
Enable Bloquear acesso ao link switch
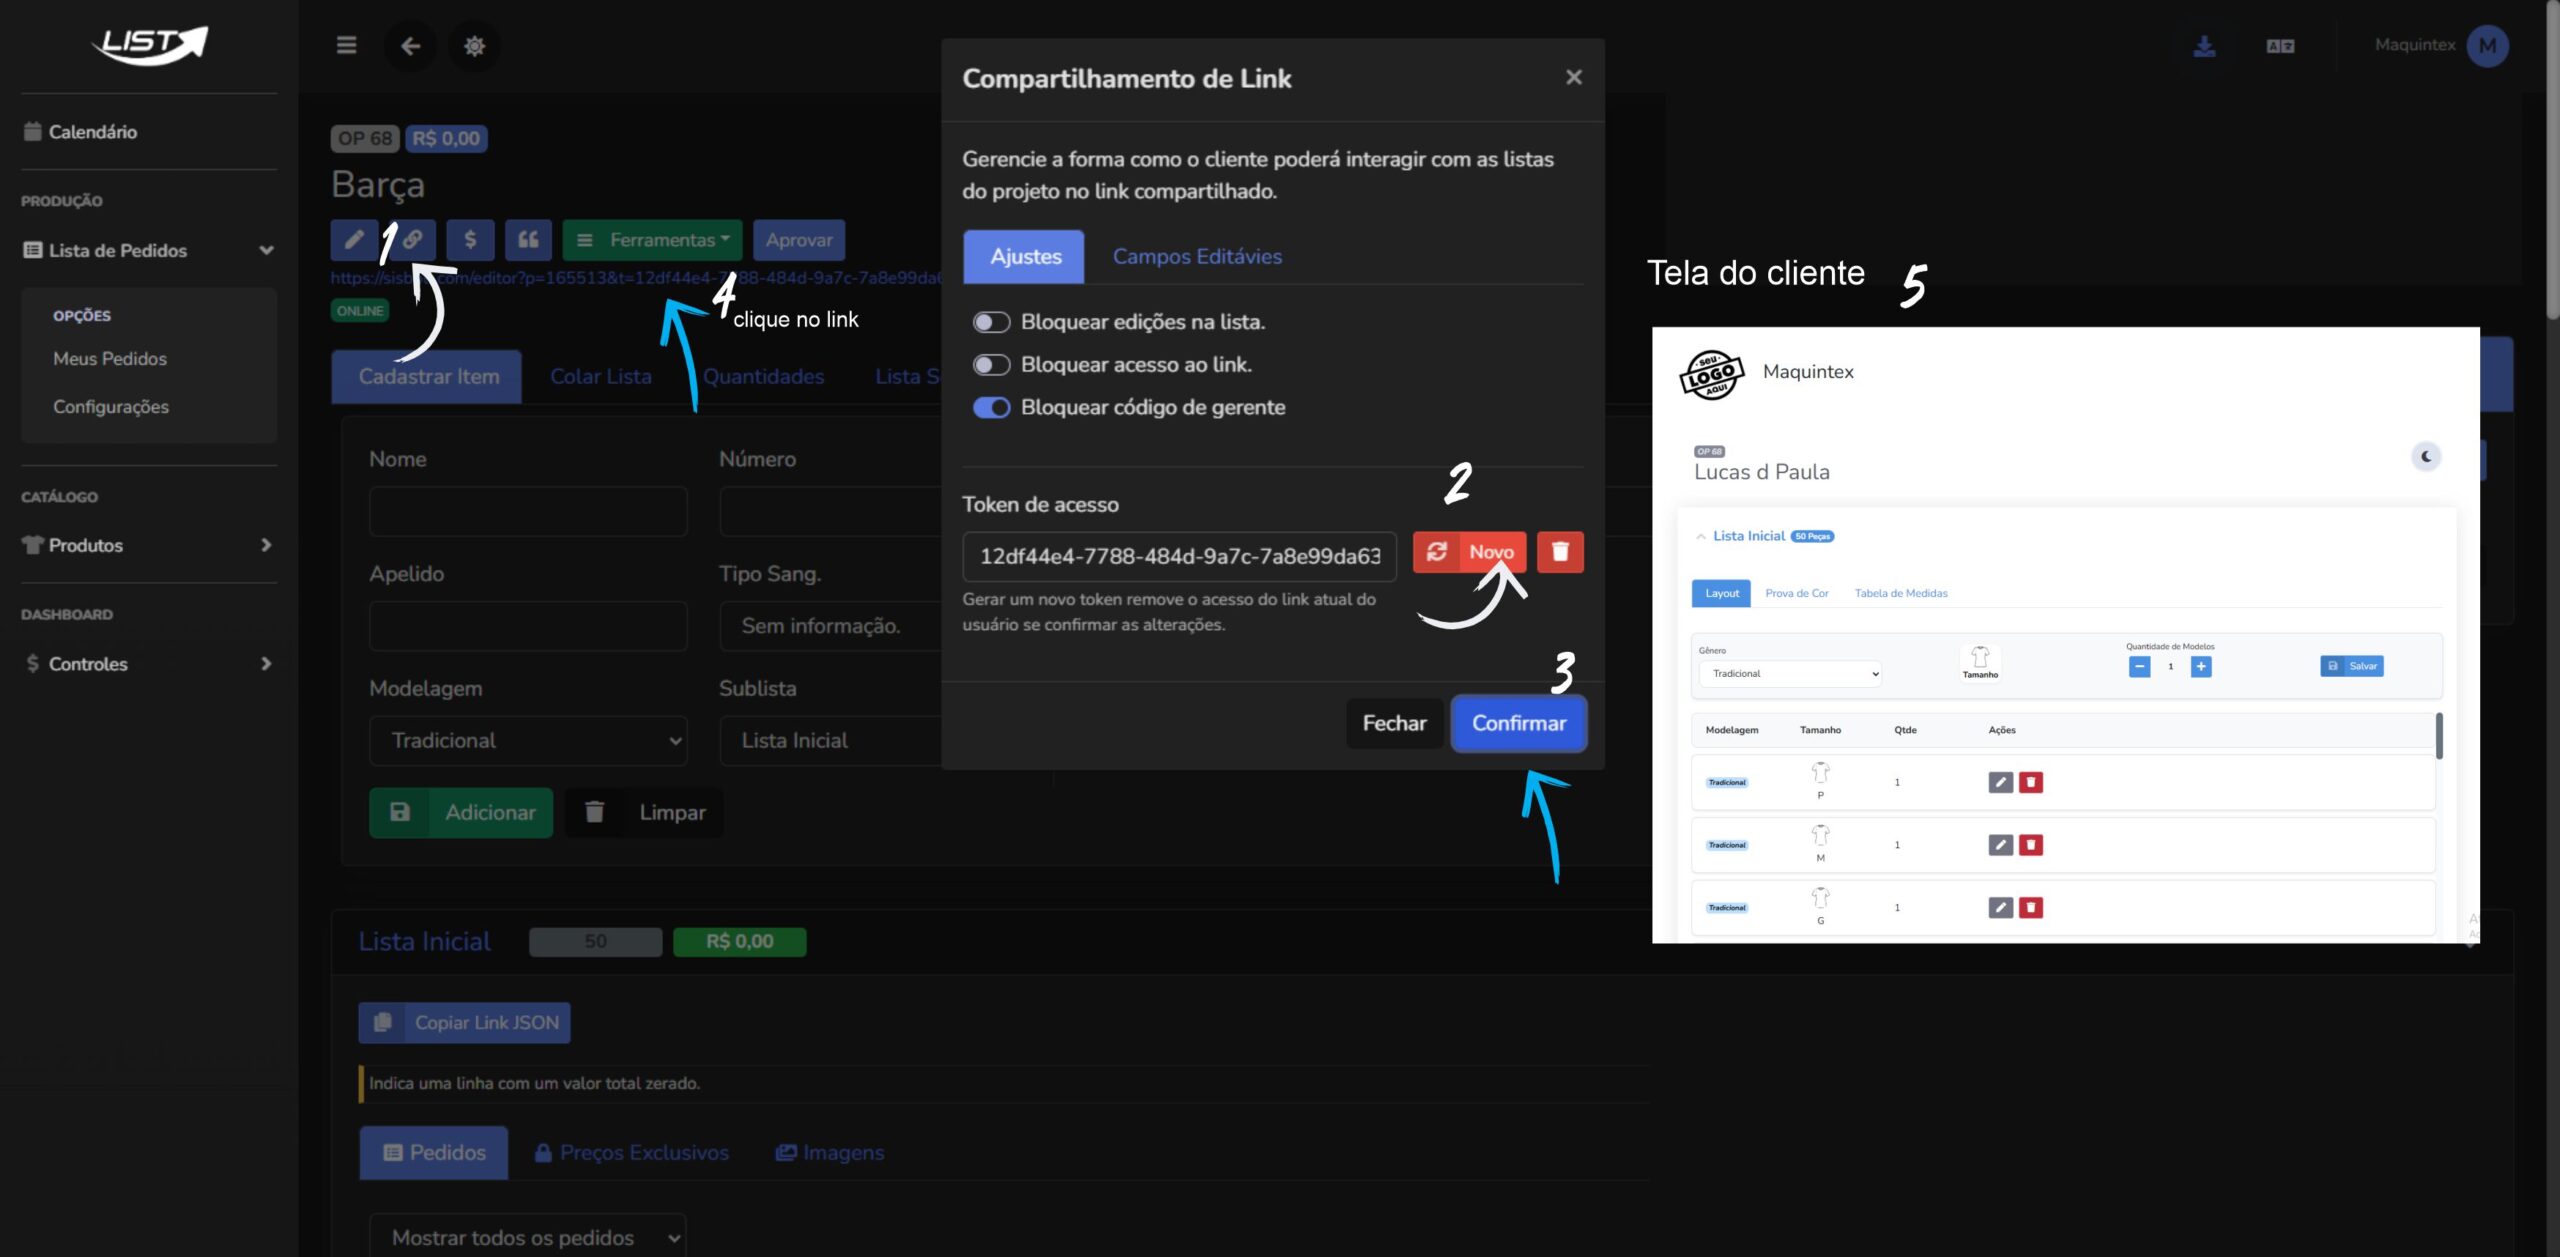(991, 365)
